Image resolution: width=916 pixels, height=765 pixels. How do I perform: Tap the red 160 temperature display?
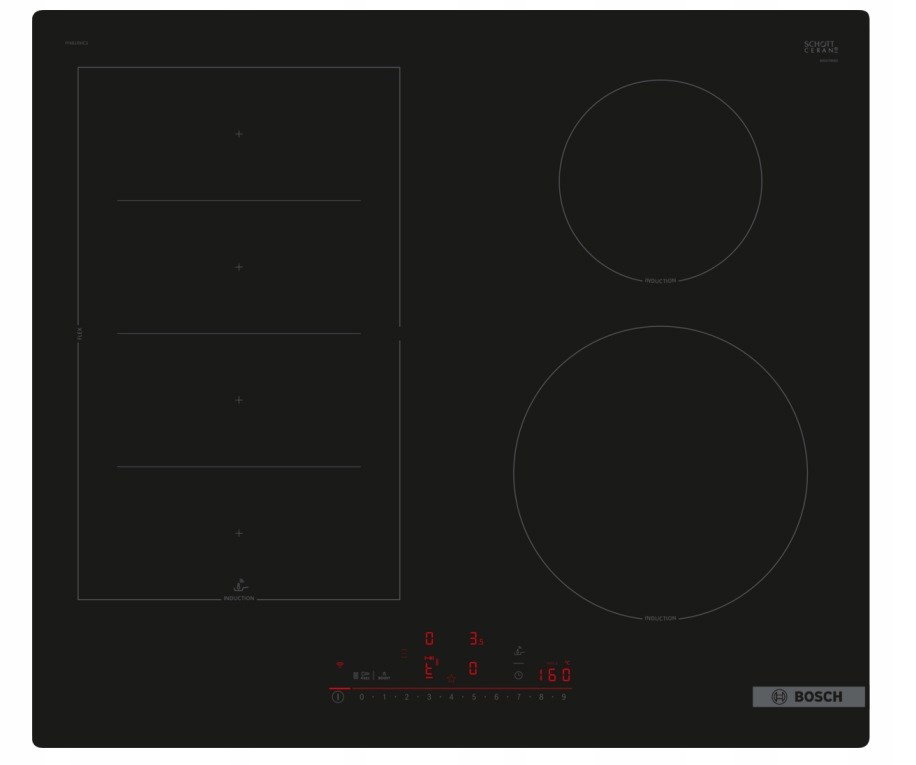tap(554, 674)
